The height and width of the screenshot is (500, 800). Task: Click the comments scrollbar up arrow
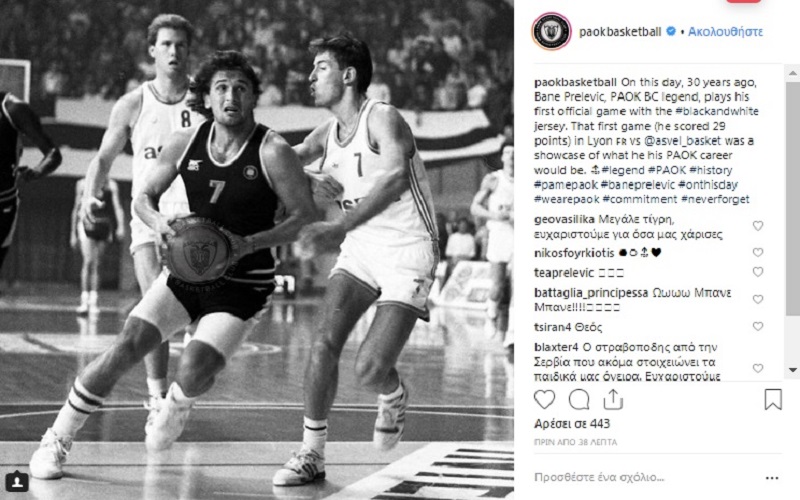click(793, 73)
